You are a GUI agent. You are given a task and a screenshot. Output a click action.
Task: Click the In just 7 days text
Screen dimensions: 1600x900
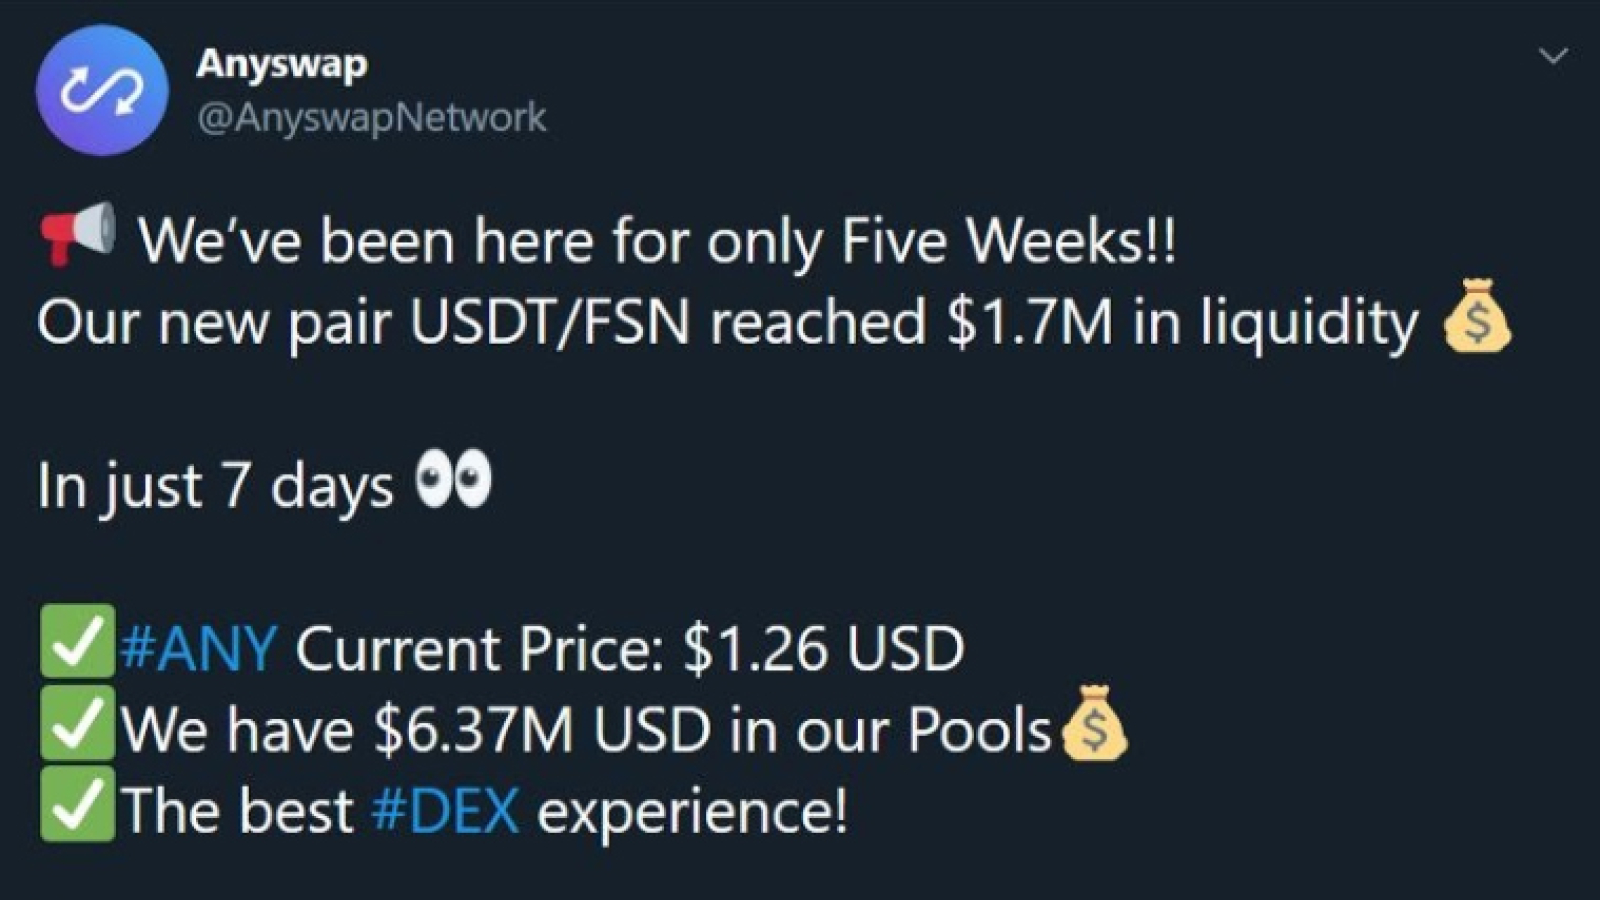[x=216, y=486]
